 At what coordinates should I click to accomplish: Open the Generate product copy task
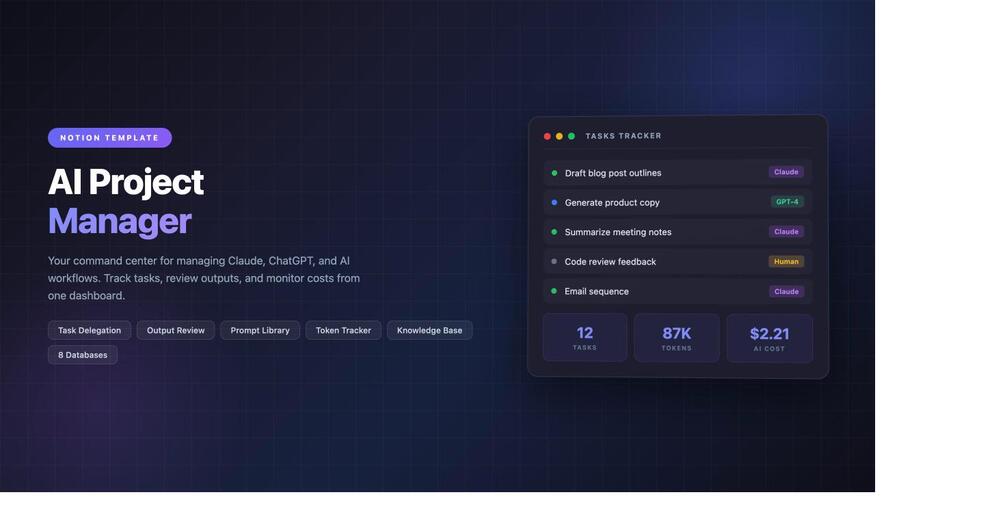coord(677,202)
